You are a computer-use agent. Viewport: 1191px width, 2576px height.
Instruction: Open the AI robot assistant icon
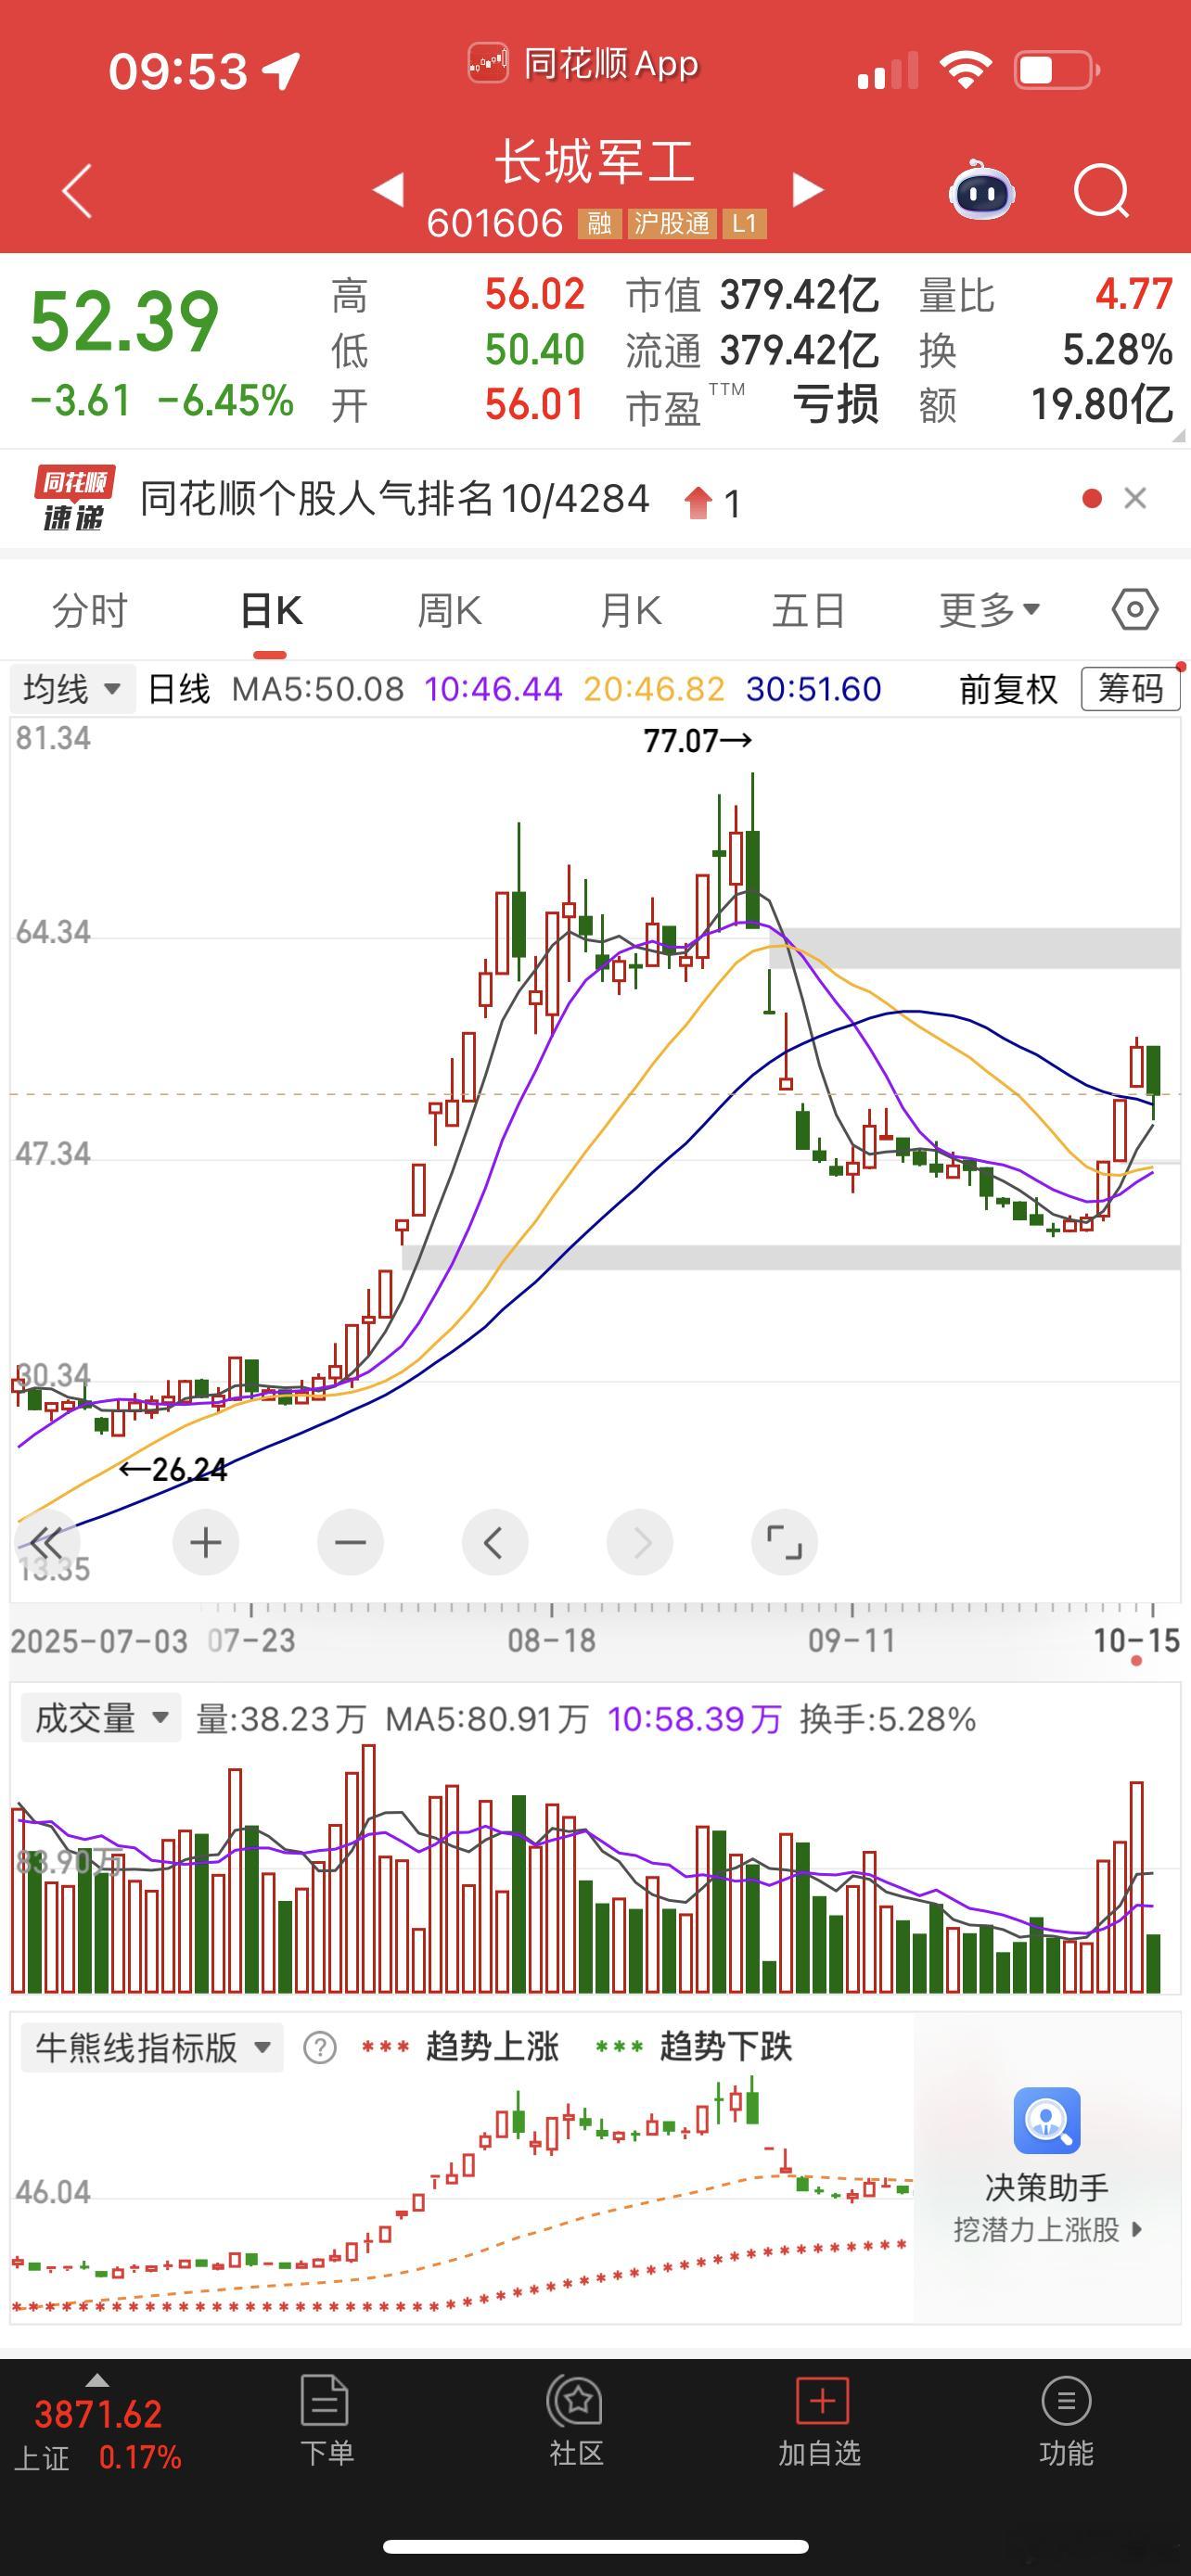tap(981, 190)
